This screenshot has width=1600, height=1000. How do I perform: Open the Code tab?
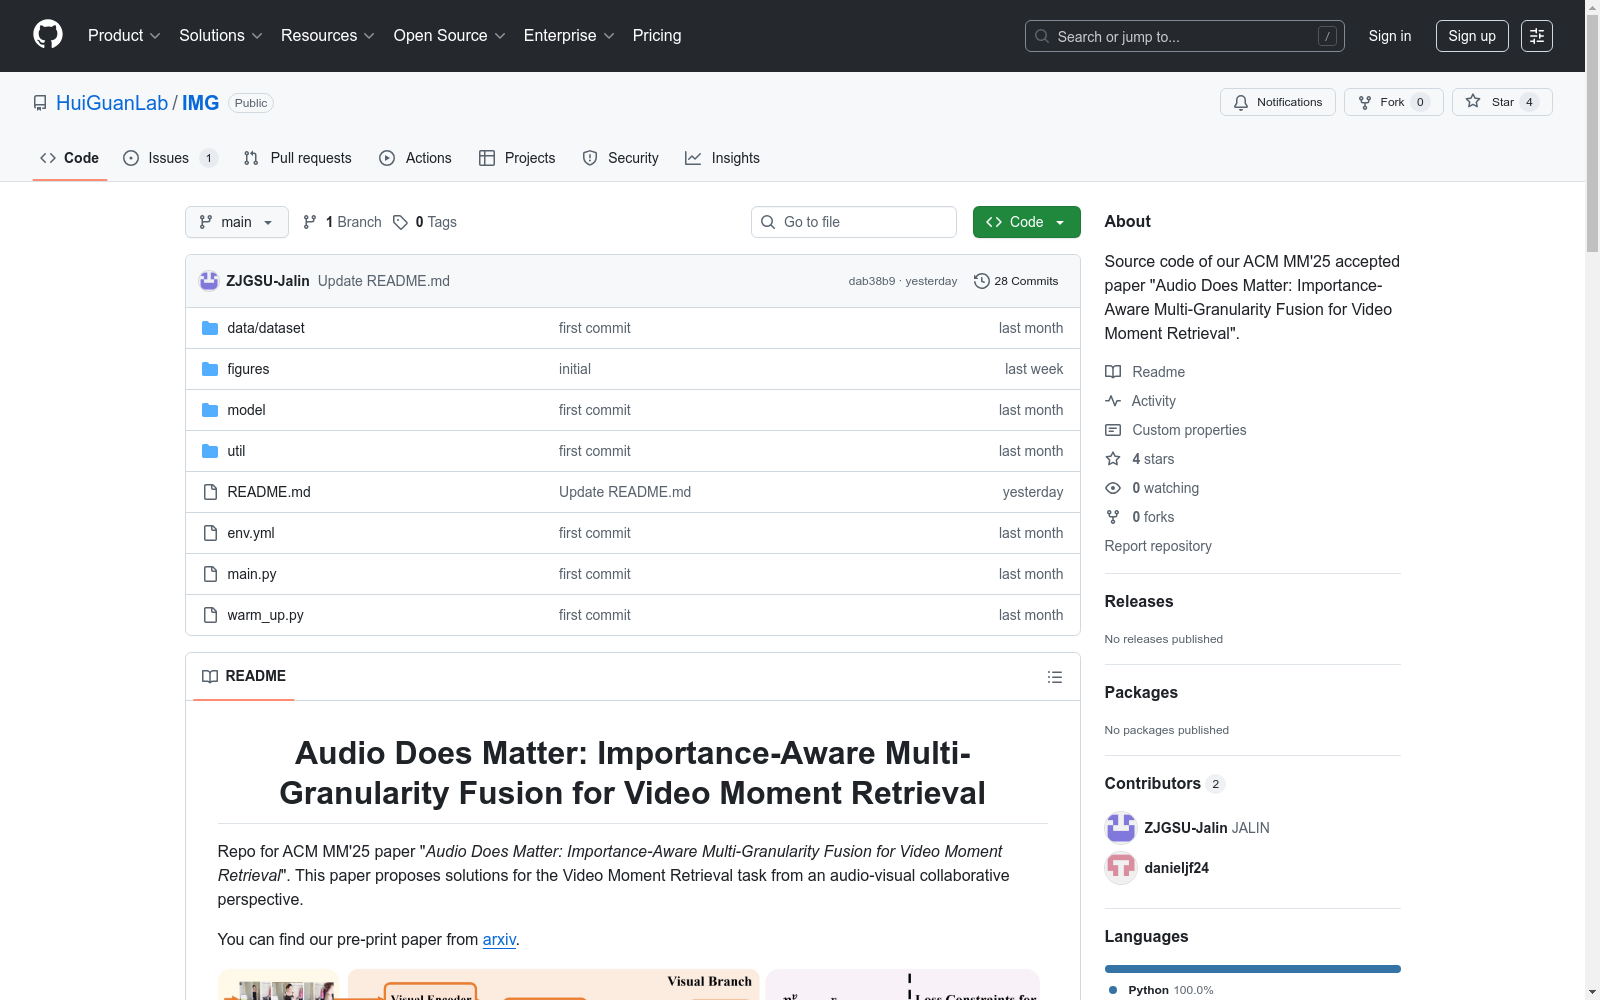[70, 158]
